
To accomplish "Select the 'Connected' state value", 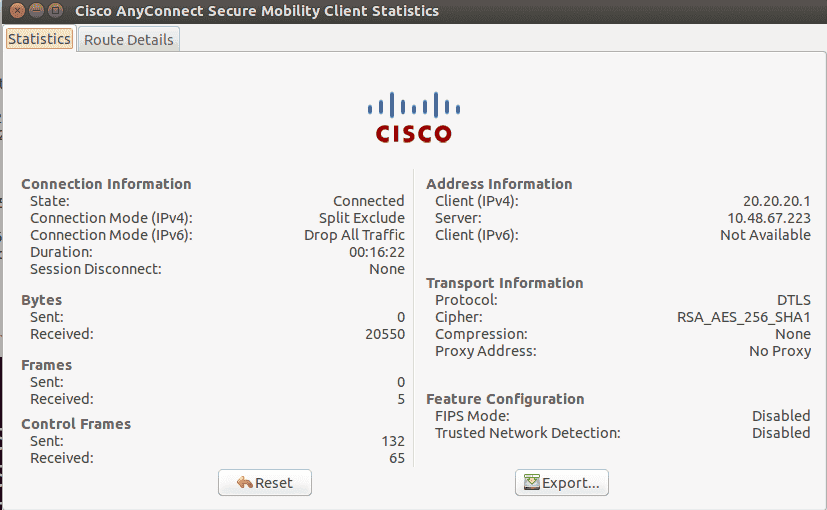I will pos(369,201).
